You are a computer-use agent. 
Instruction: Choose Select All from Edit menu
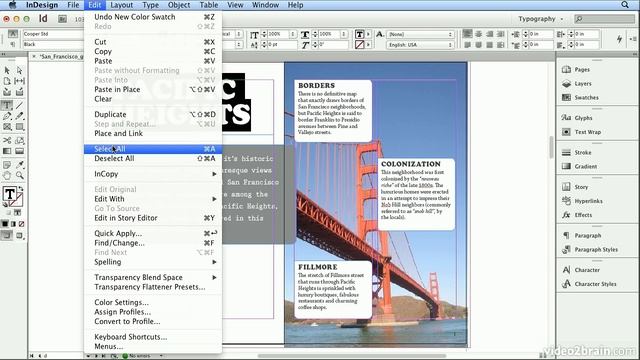[x=153, y=149]
